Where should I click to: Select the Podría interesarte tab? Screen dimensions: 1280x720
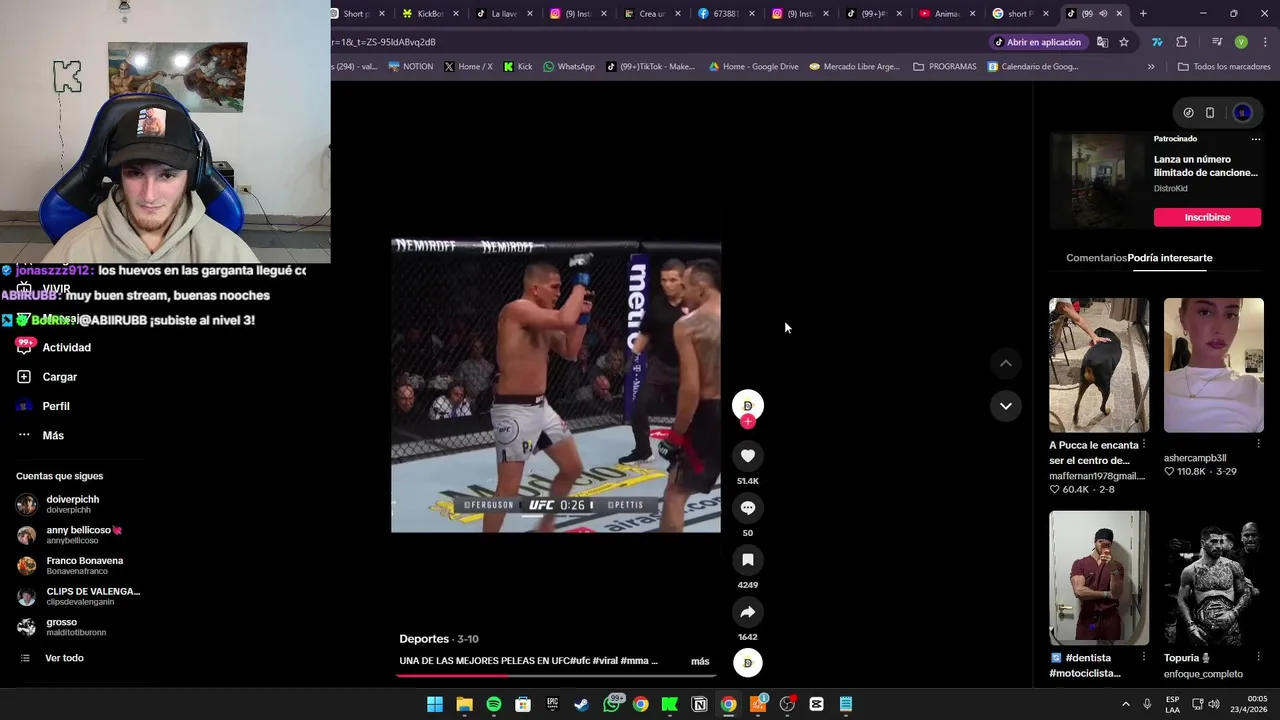pyautogui.click(x=1170, y=258)
